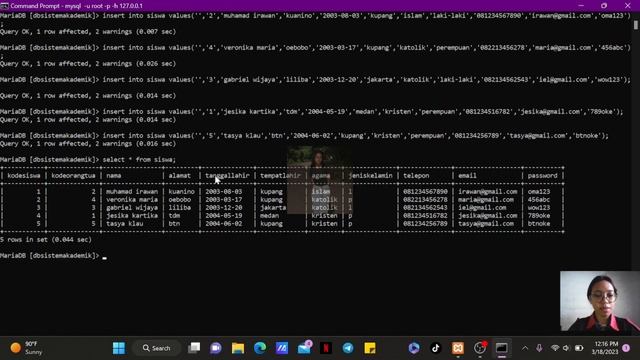Open the notification center badge

(x=626, y=348)
